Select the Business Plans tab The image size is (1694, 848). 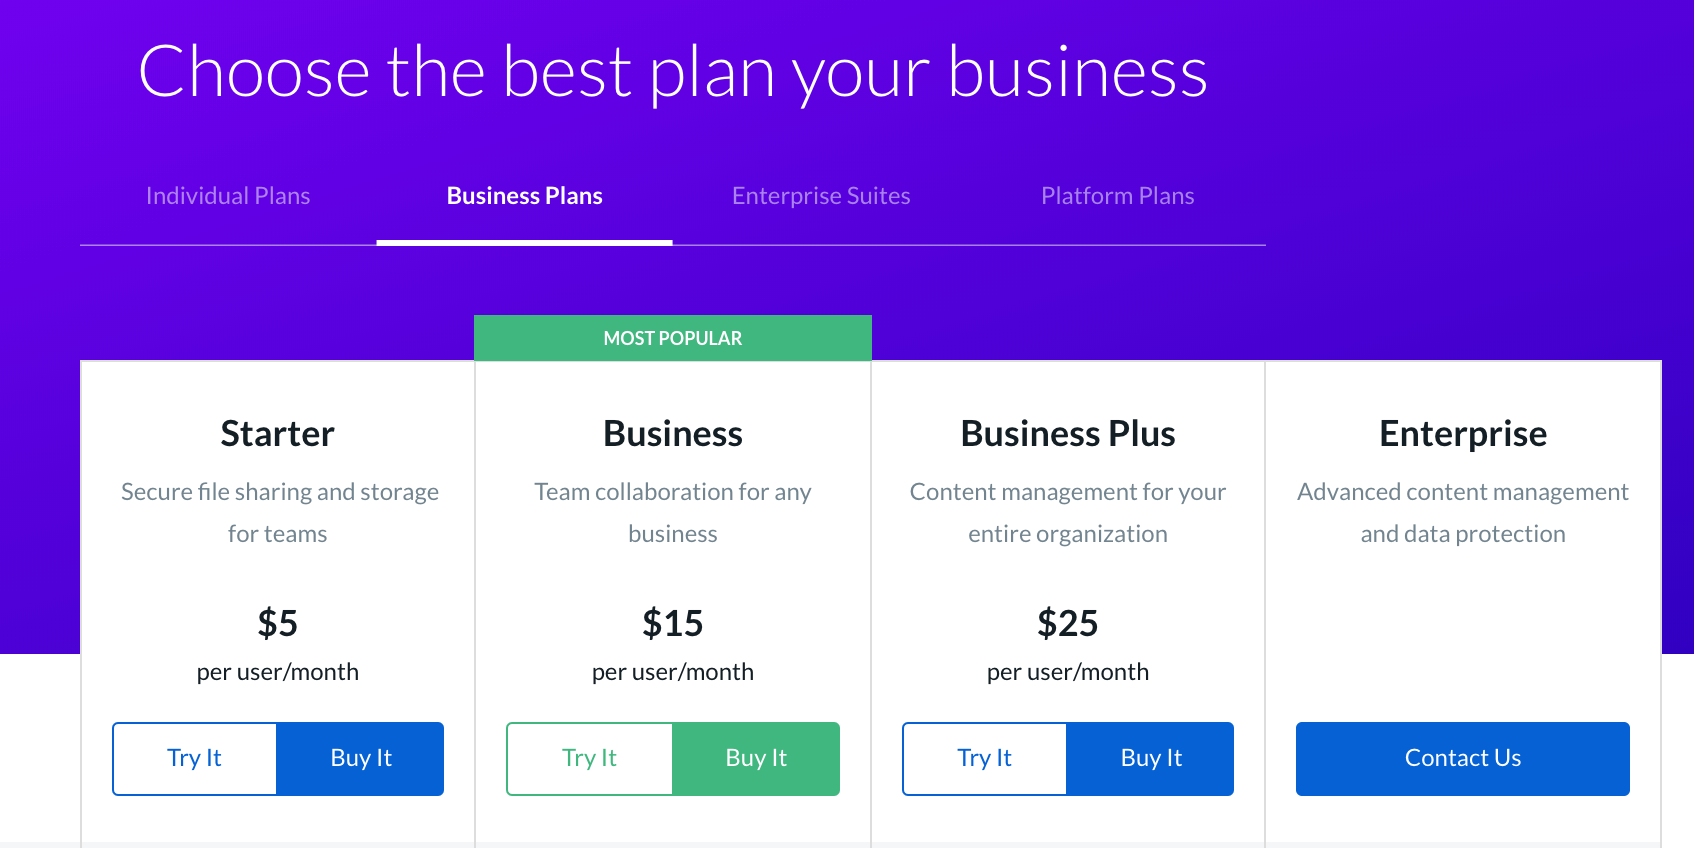pos(524,196)
